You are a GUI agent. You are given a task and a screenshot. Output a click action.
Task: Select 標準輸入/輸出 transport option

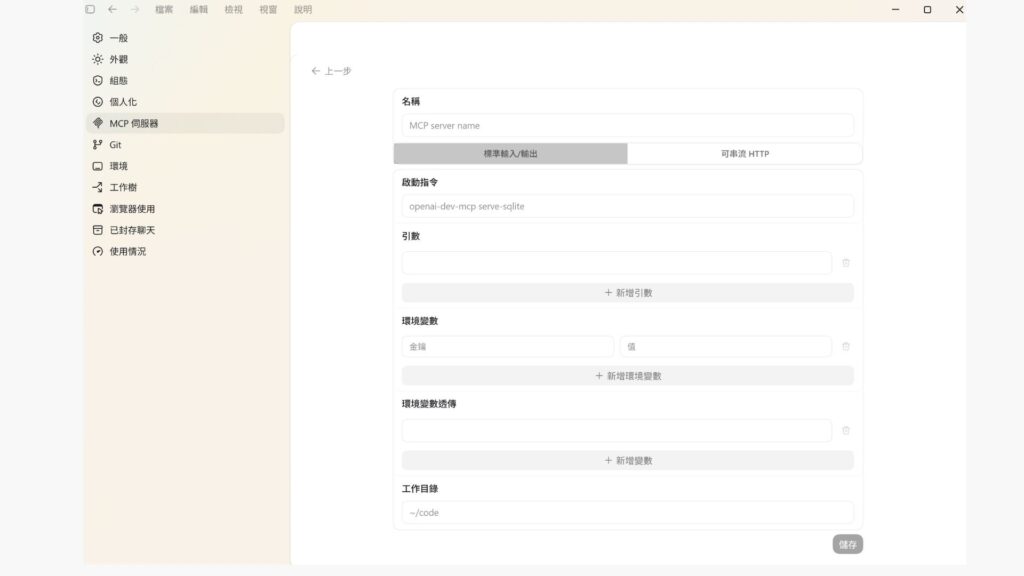pos(510,154)
